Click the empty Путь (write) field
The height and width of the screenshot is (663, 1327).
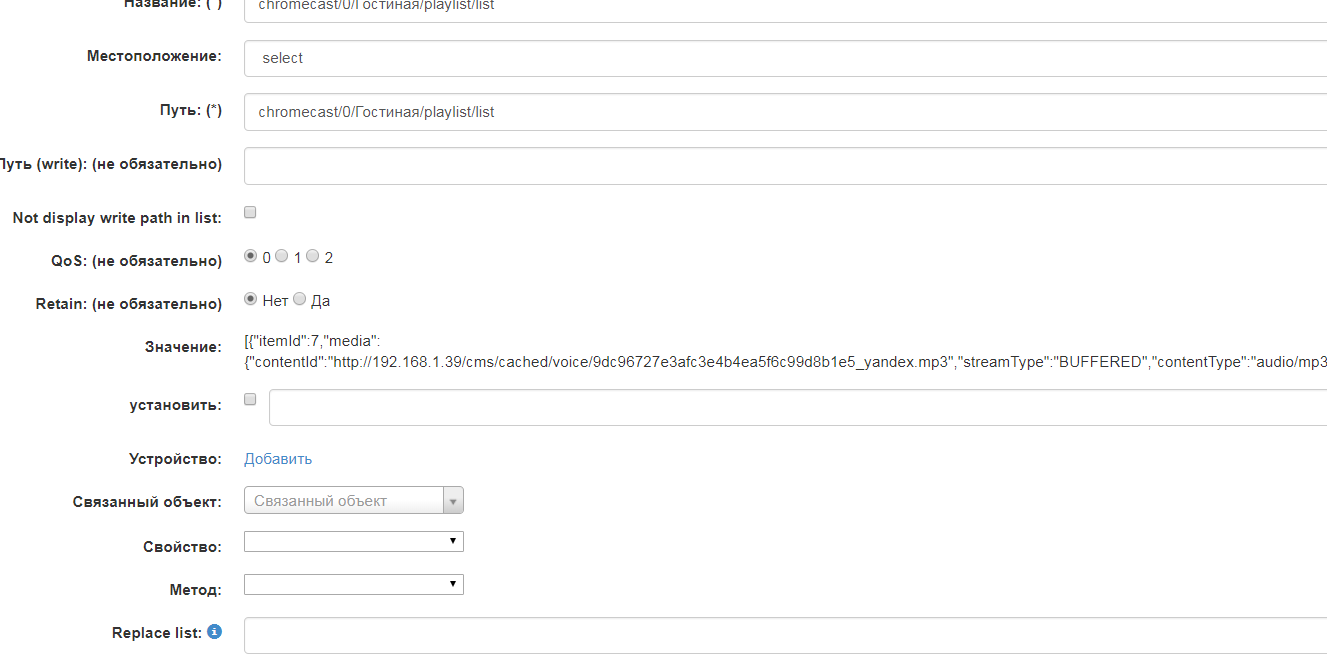[x=600, y=164]
